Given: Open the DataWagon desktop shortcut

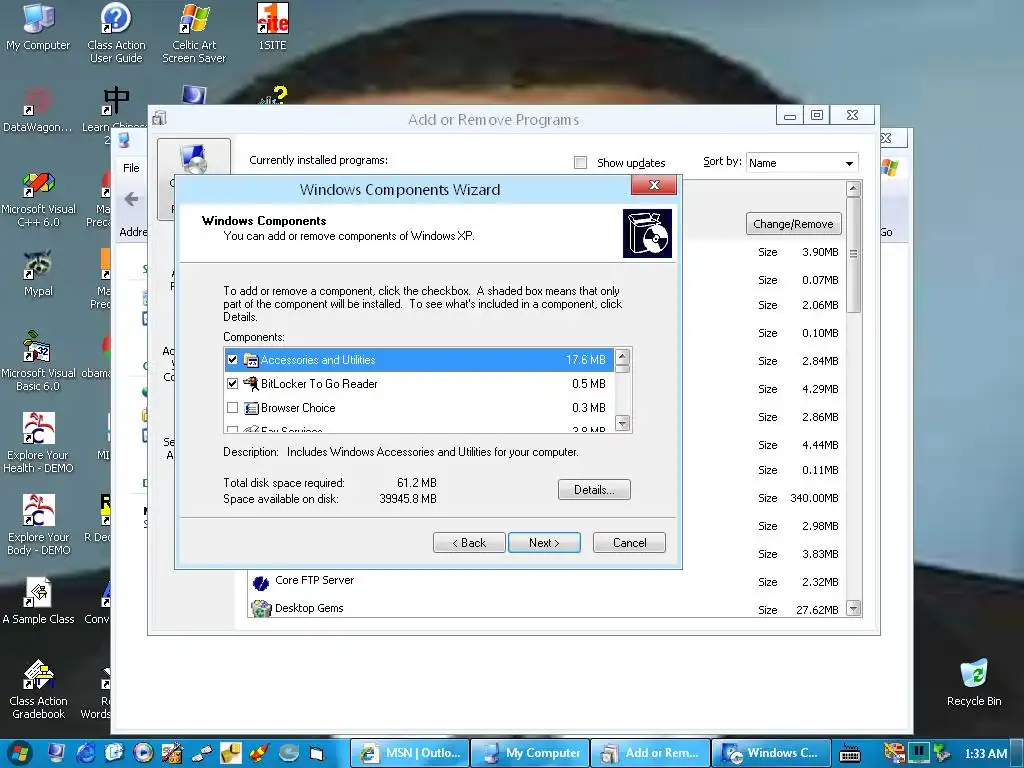Looking at the screenshot, I should (x=38, y=110).
